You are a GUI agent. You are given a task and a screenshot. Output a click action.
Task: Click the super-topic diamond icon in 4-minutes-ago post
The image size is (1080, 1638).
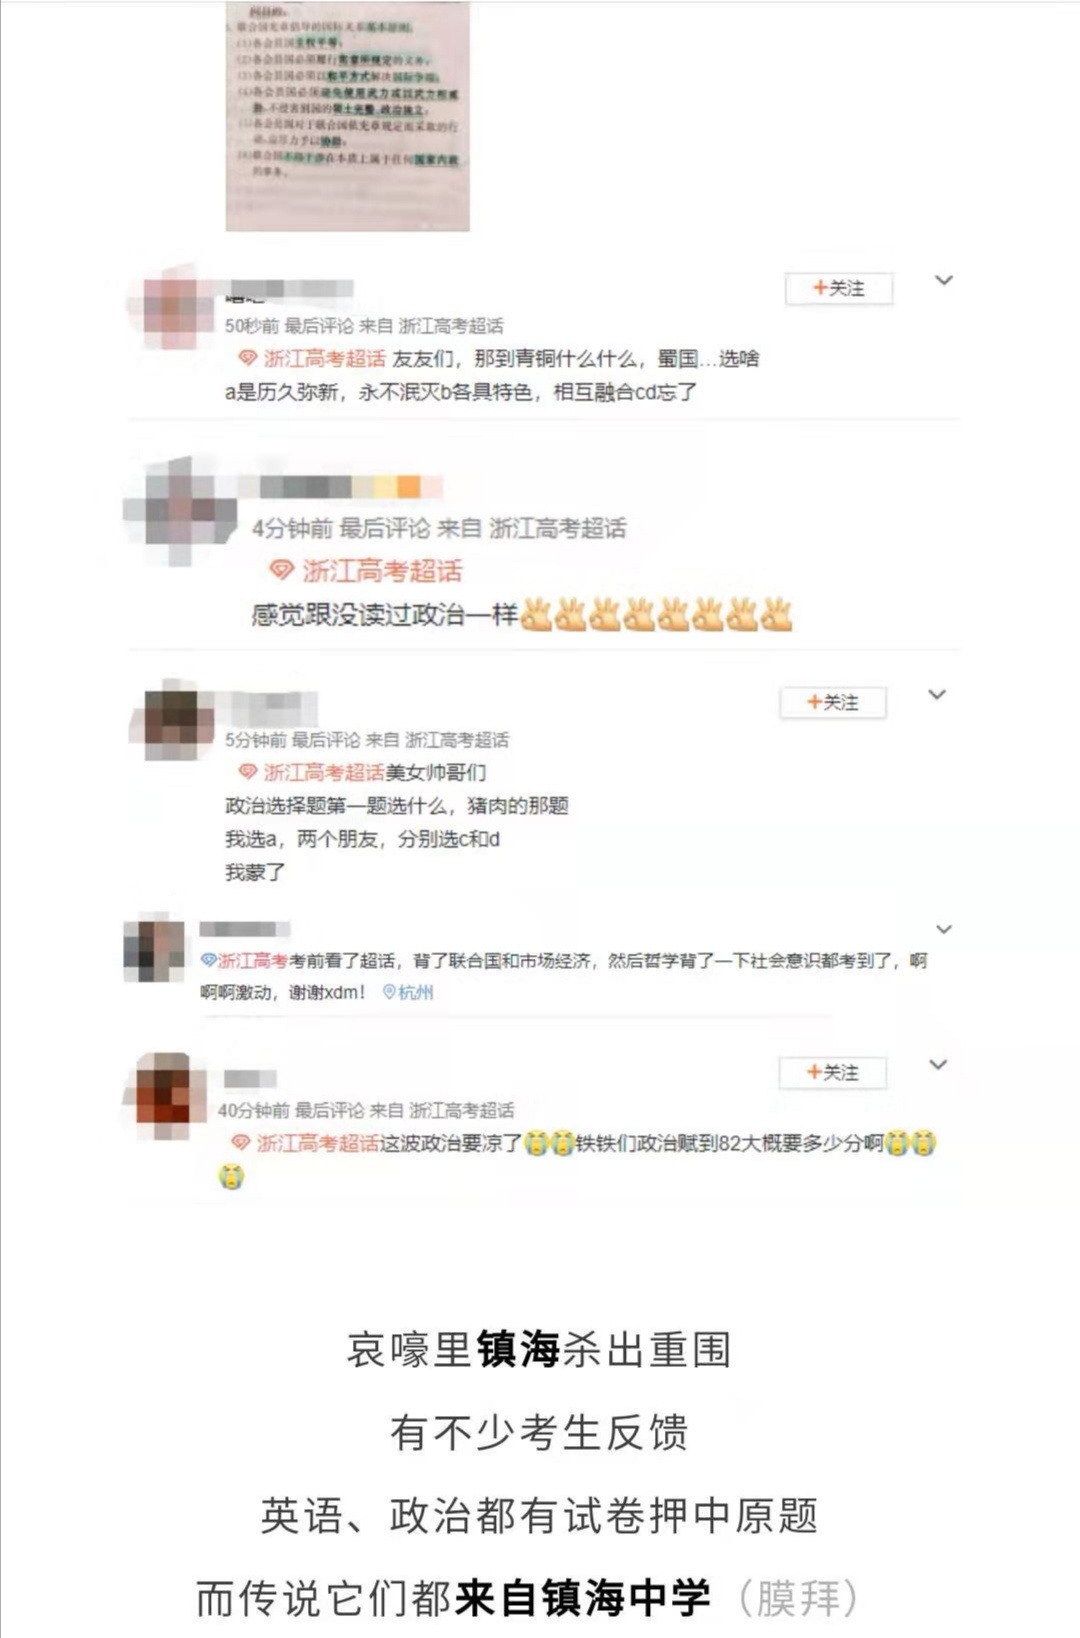pos(282,571)
